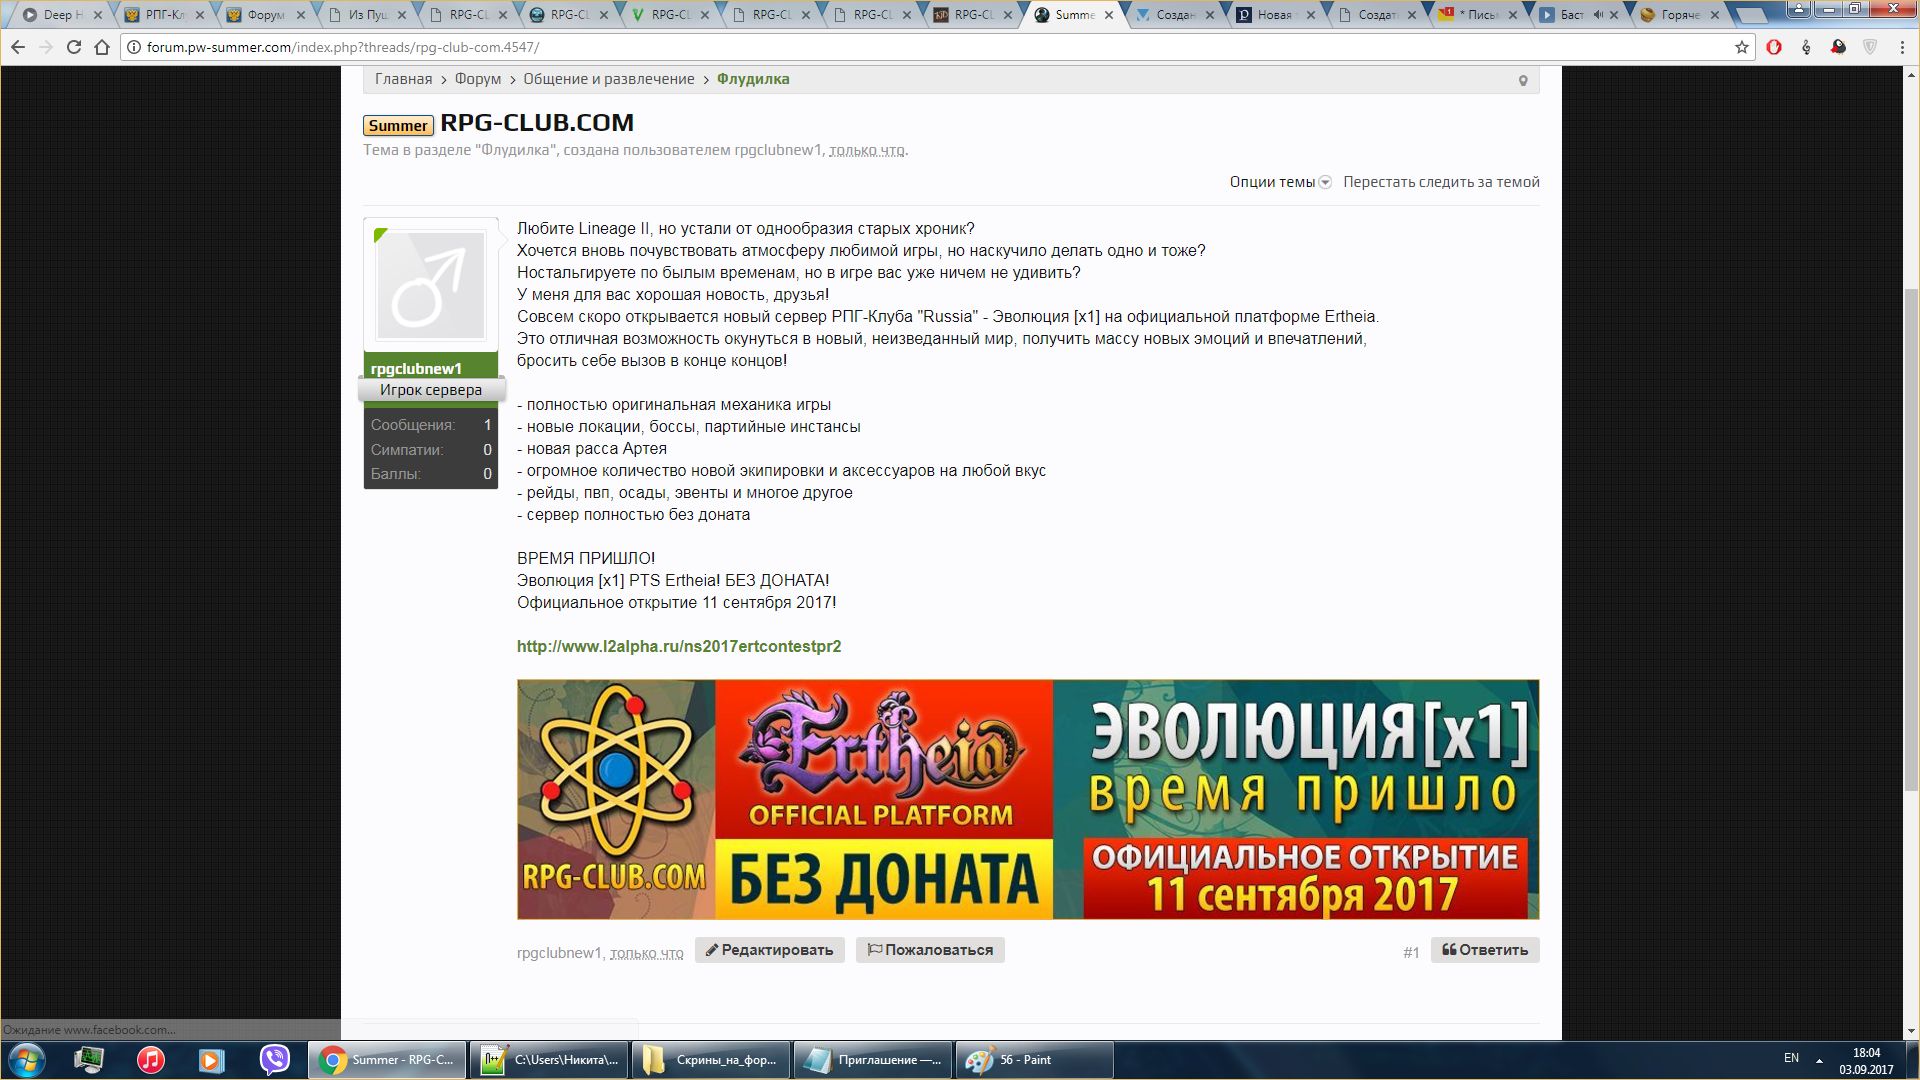
Task: Click the grey shield extension icon
Action: click(x=1870, y=47)
